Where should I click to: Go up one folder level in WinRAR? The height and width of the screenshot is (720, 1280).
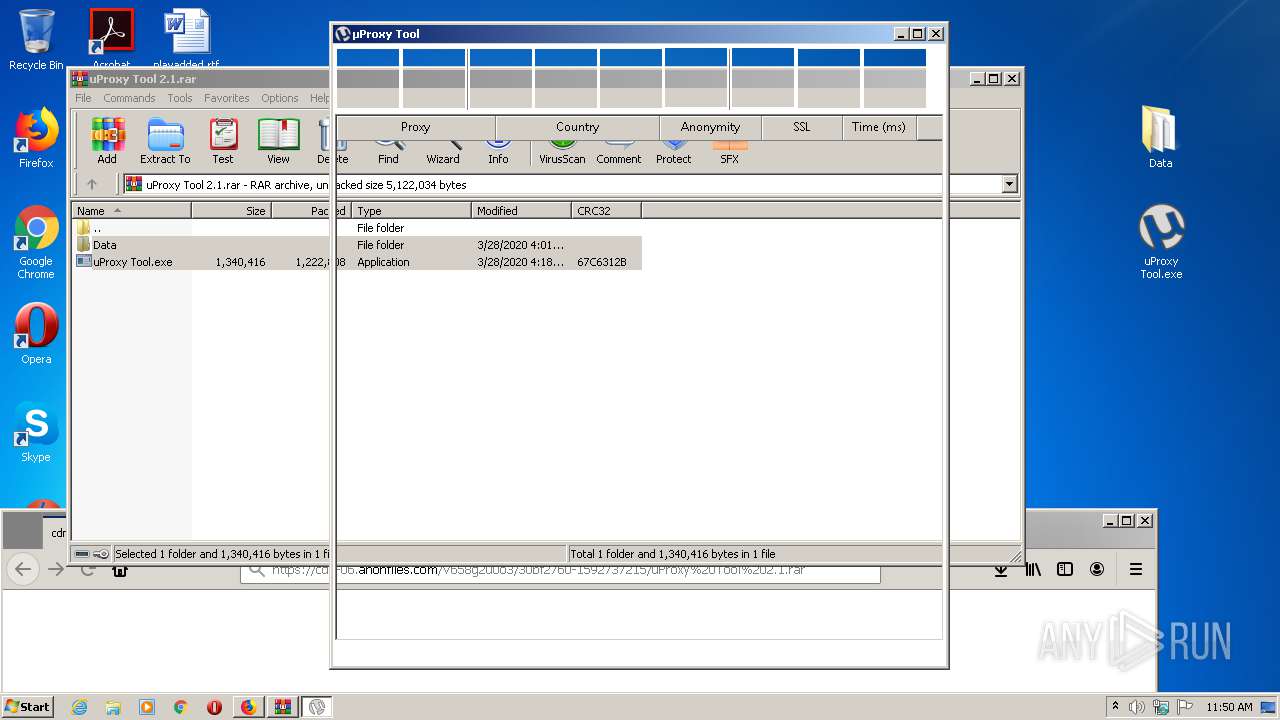[92, 184]
